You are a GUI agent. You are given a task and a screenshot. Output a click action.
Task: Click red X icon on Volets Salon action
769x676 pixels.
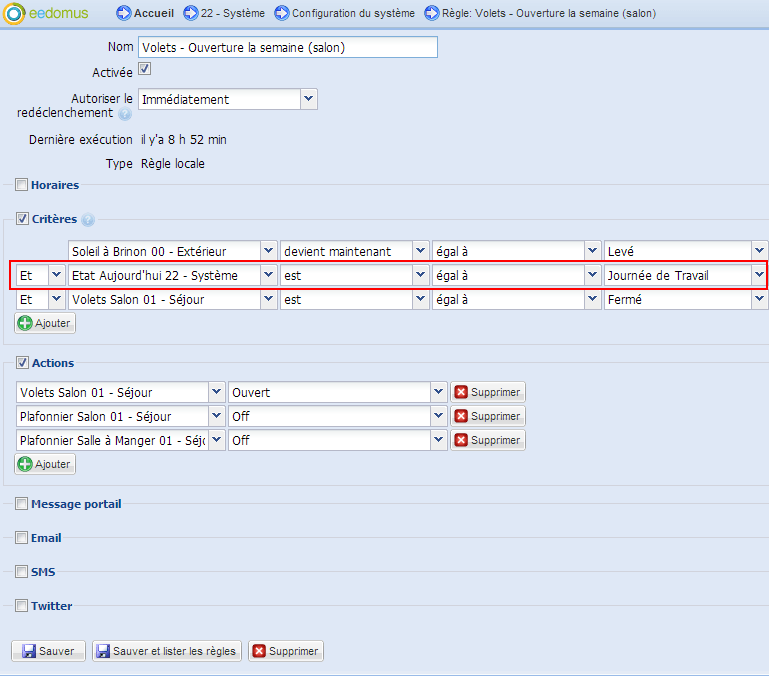point(461,392)
